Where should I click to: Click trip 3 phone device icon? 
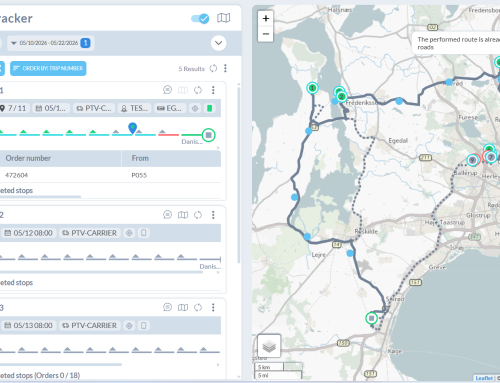[144, 325]
